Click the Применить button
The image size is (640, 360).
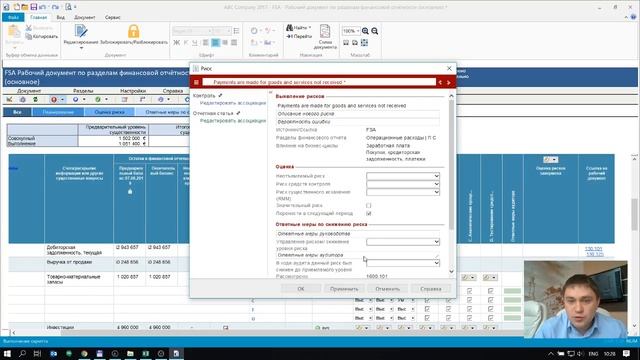point(344,289)
